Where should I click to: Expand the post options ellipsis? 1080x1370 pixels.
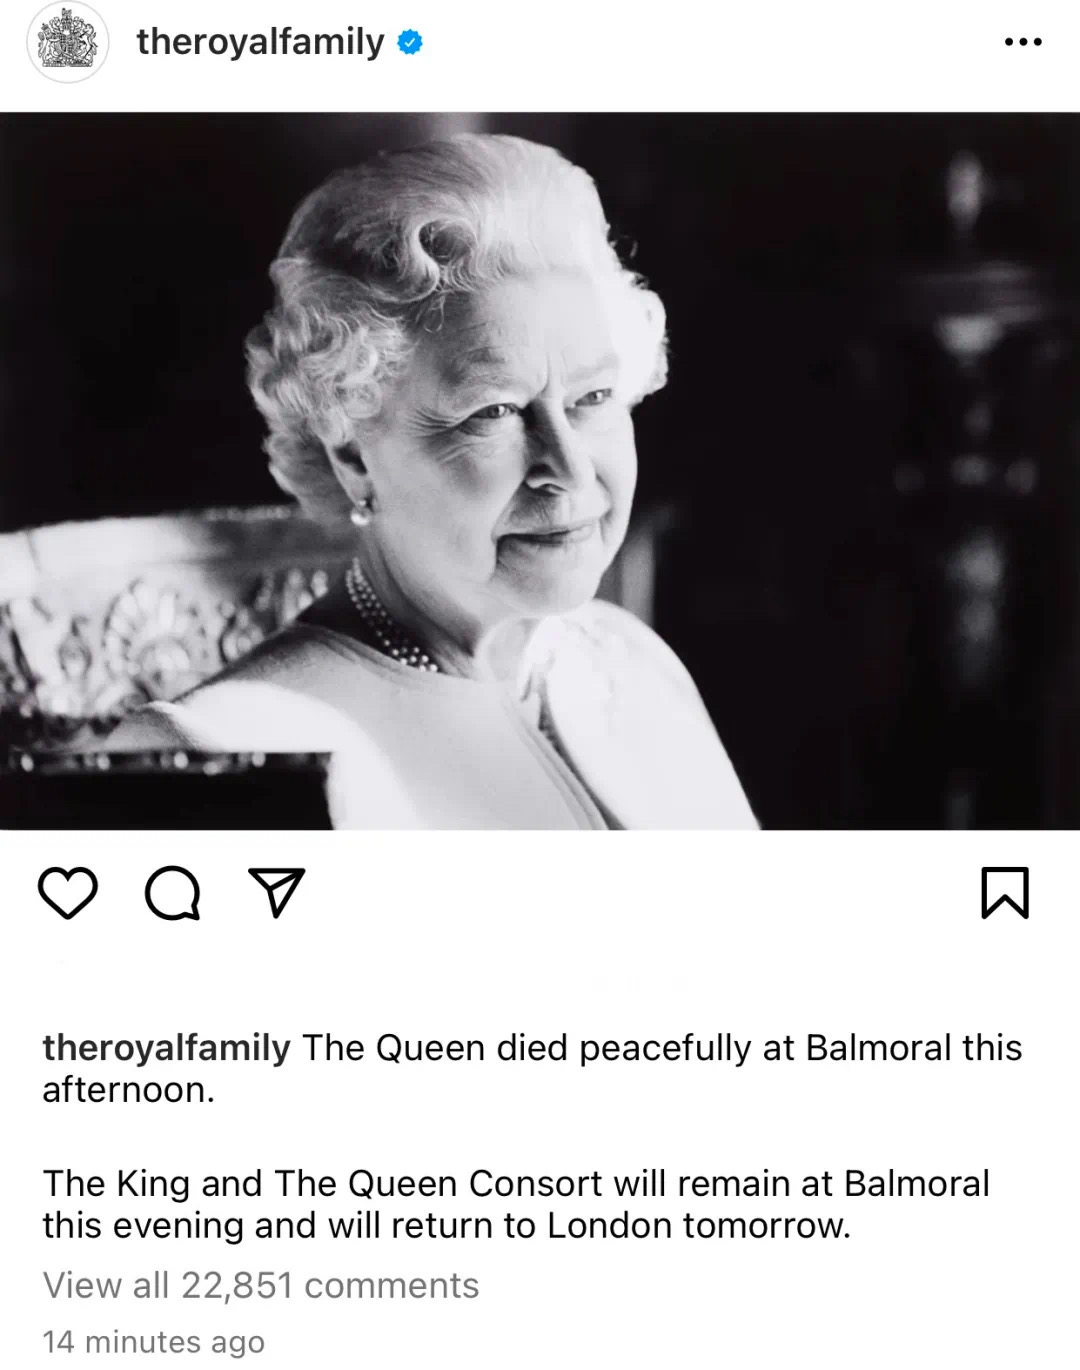[x=1023, y=42]
